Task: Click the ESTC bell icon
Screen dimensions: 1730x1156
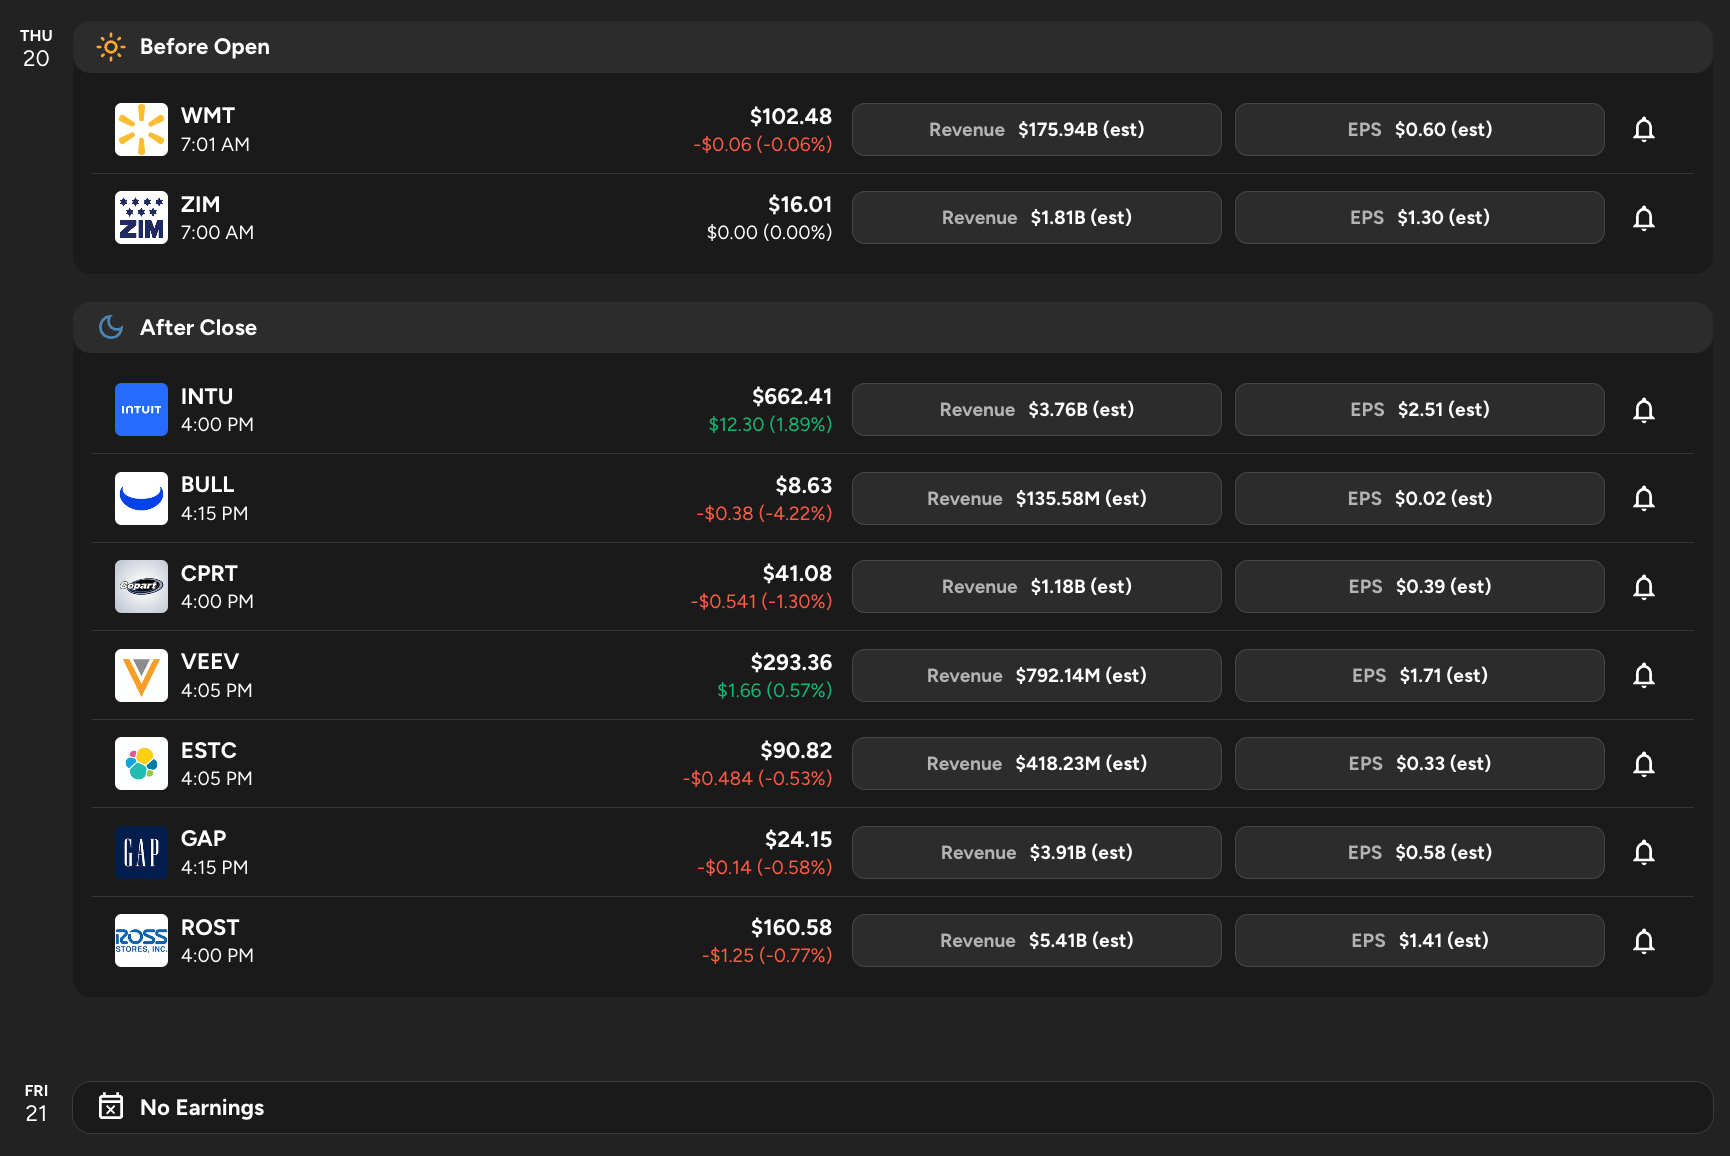Action: tap(1643, 764)
